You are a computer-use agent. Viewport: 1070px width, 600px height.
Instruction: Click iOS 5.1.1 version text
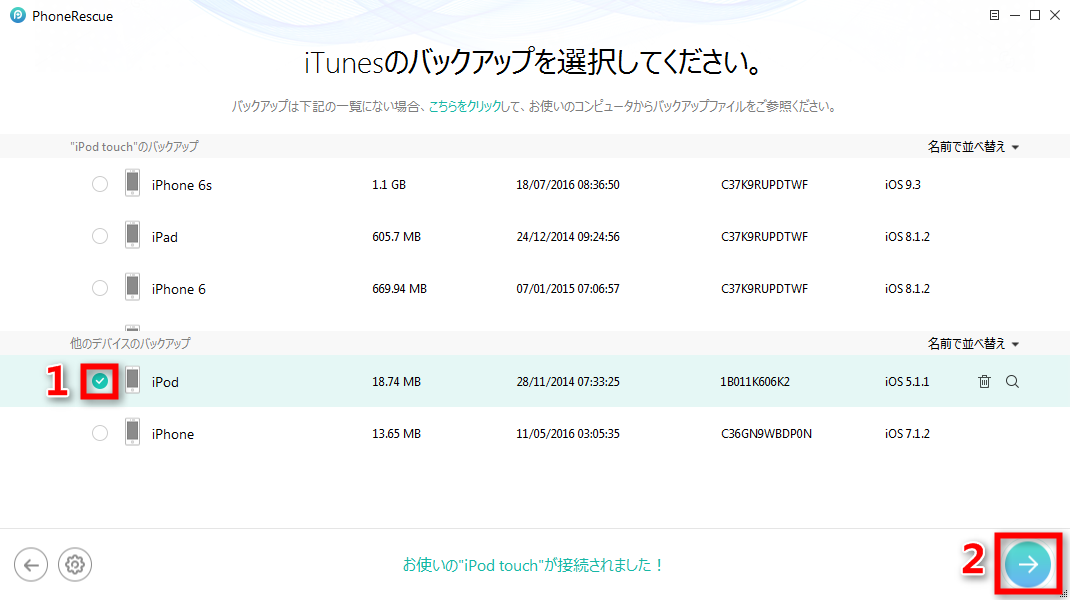(907, 381)
